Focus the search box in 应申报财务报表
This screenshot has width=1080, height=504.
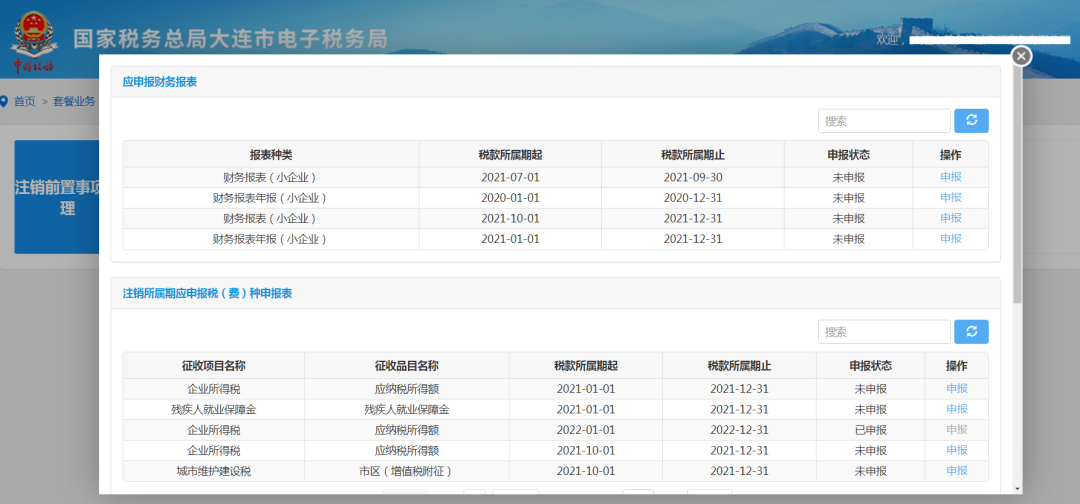coord(884,120)
